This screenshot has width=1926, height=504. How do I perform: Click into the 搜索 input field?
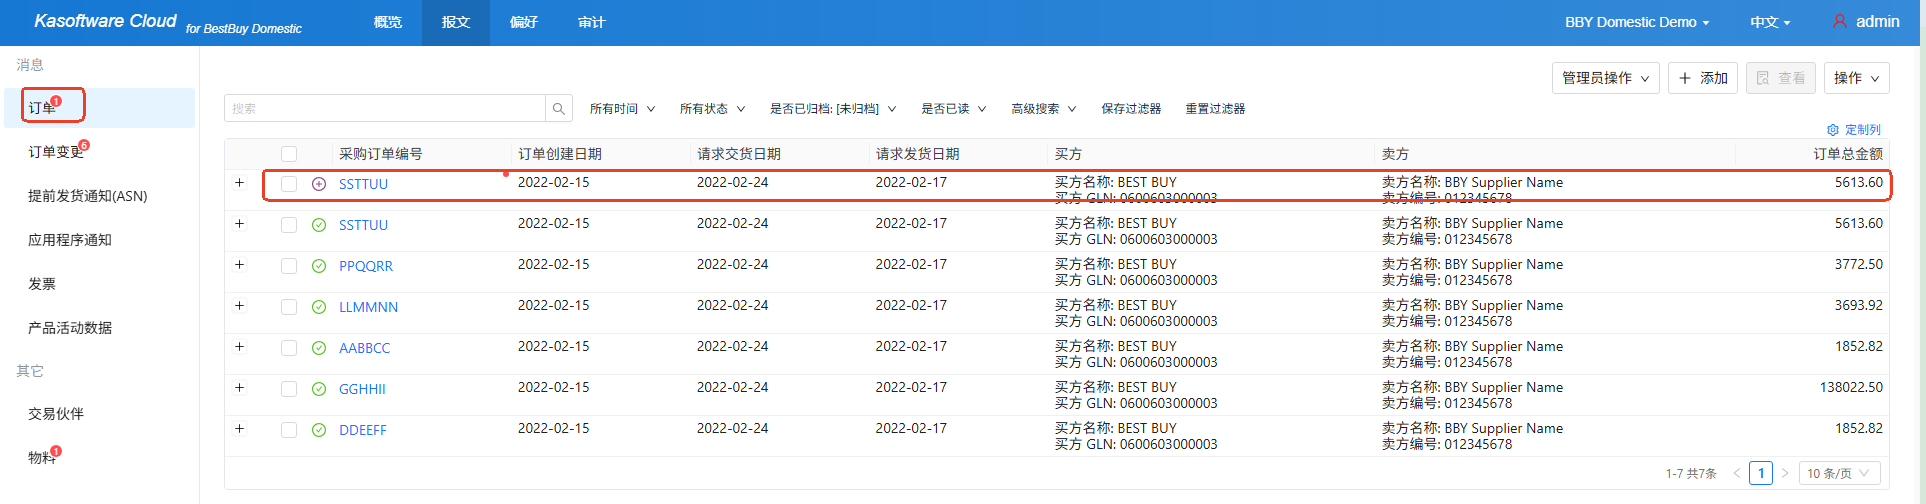tap(385, 108)
